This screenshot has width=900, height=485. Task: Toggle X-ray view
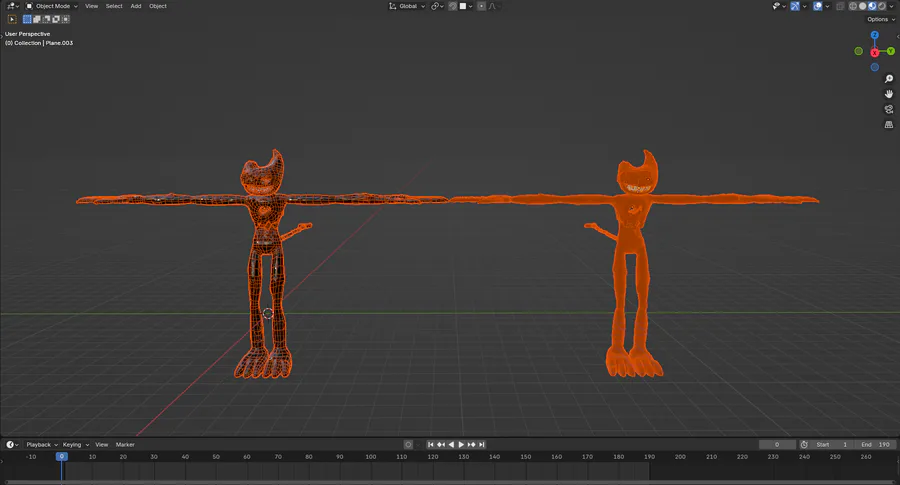pos(840,6)
